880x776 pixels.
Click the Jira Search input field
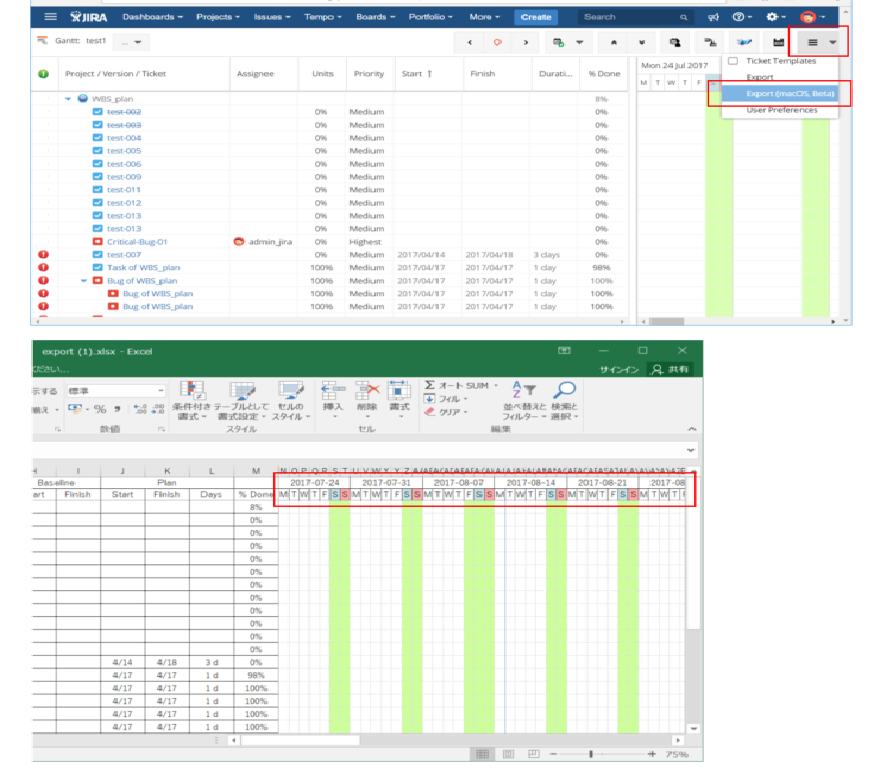coord(635,17)
